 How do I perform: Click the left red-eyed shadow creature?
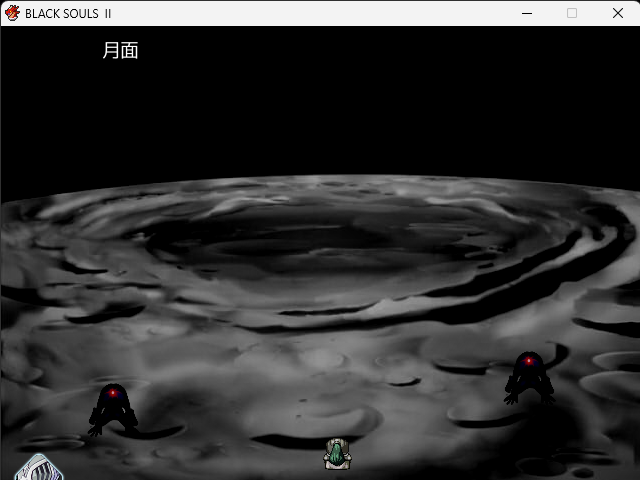click(x=112, y=408)
